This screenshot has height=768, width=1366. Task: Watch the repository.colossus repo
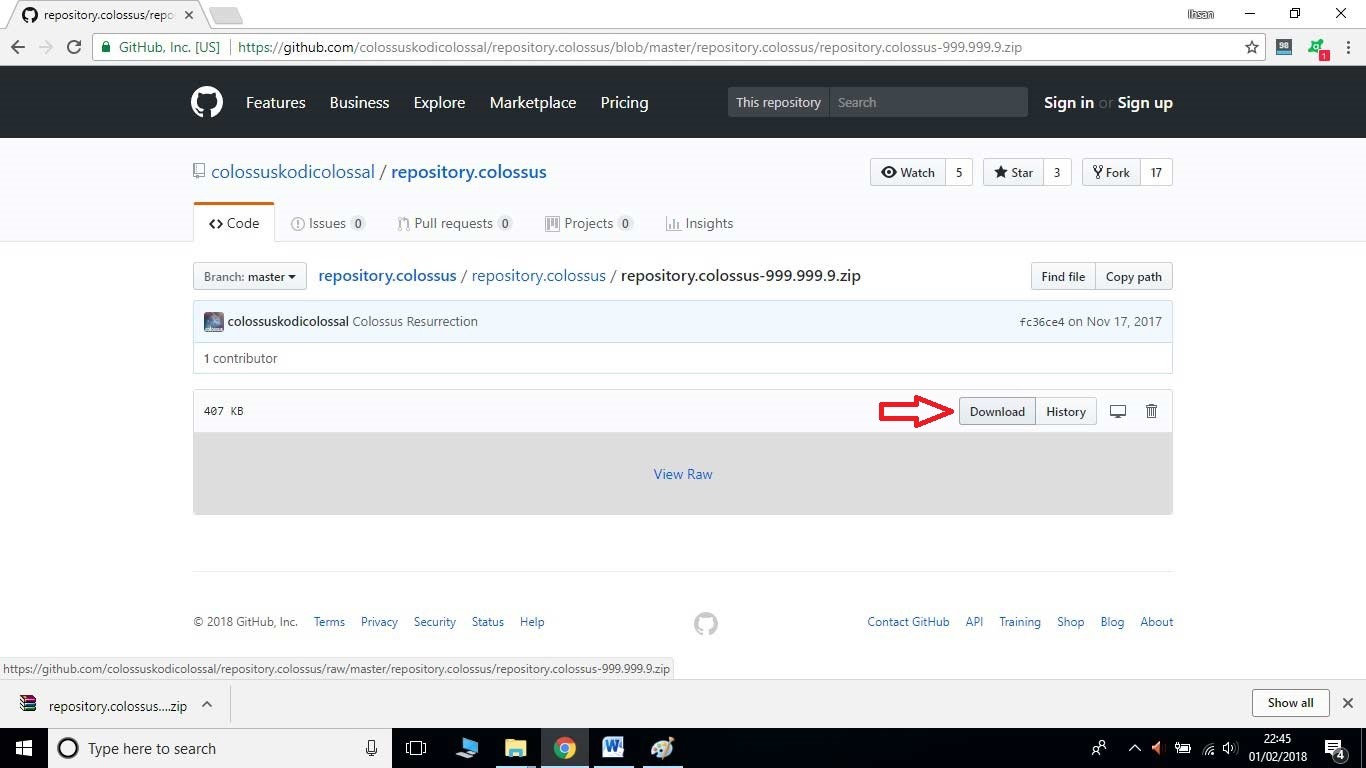[x=908, y=172]
